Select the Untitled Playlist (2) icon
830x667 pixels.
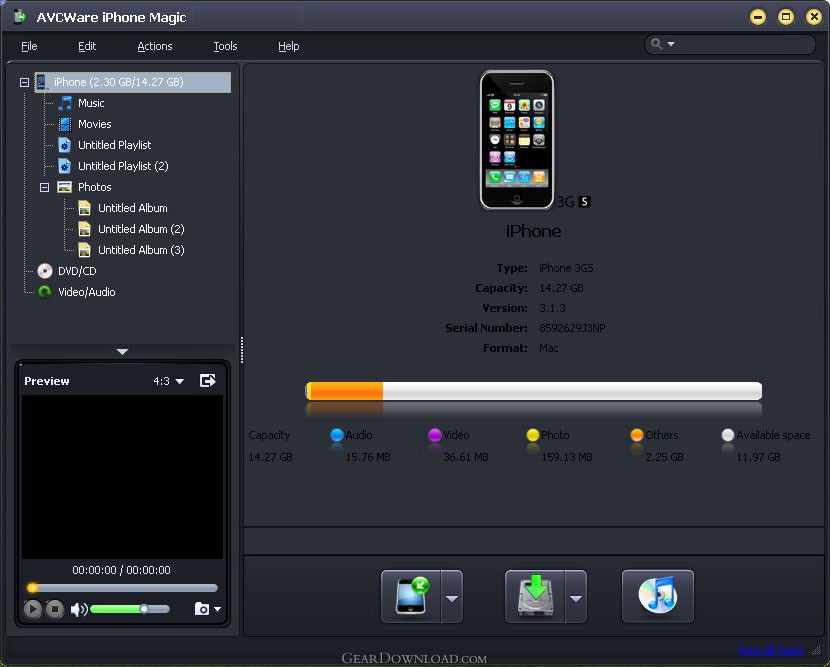point(65,166)
